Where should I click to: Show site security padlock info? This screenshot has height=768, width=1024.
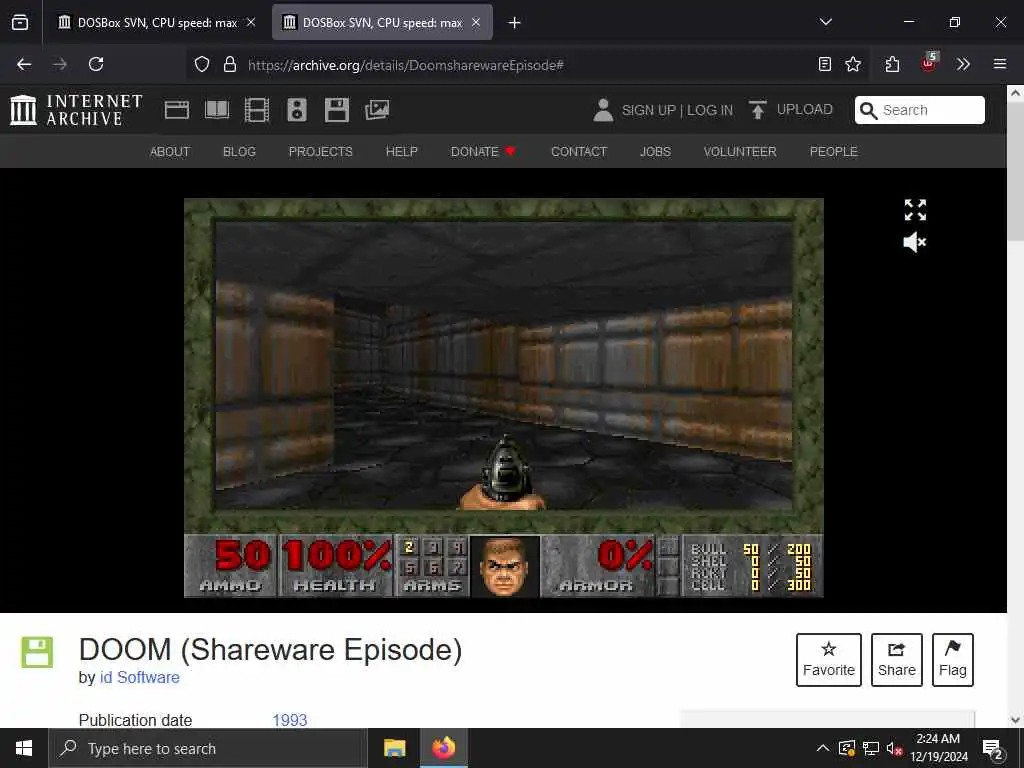229,64
